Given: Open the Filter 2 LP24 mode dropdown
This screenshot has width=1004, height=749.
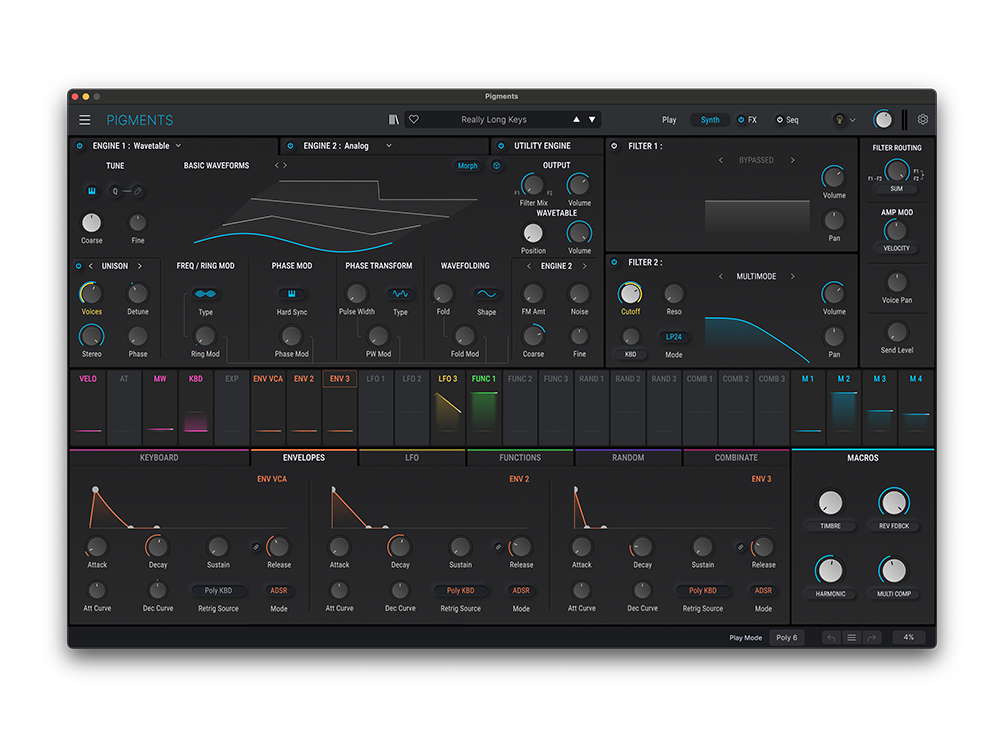Looking at the screenshot, I should point(674,337).
